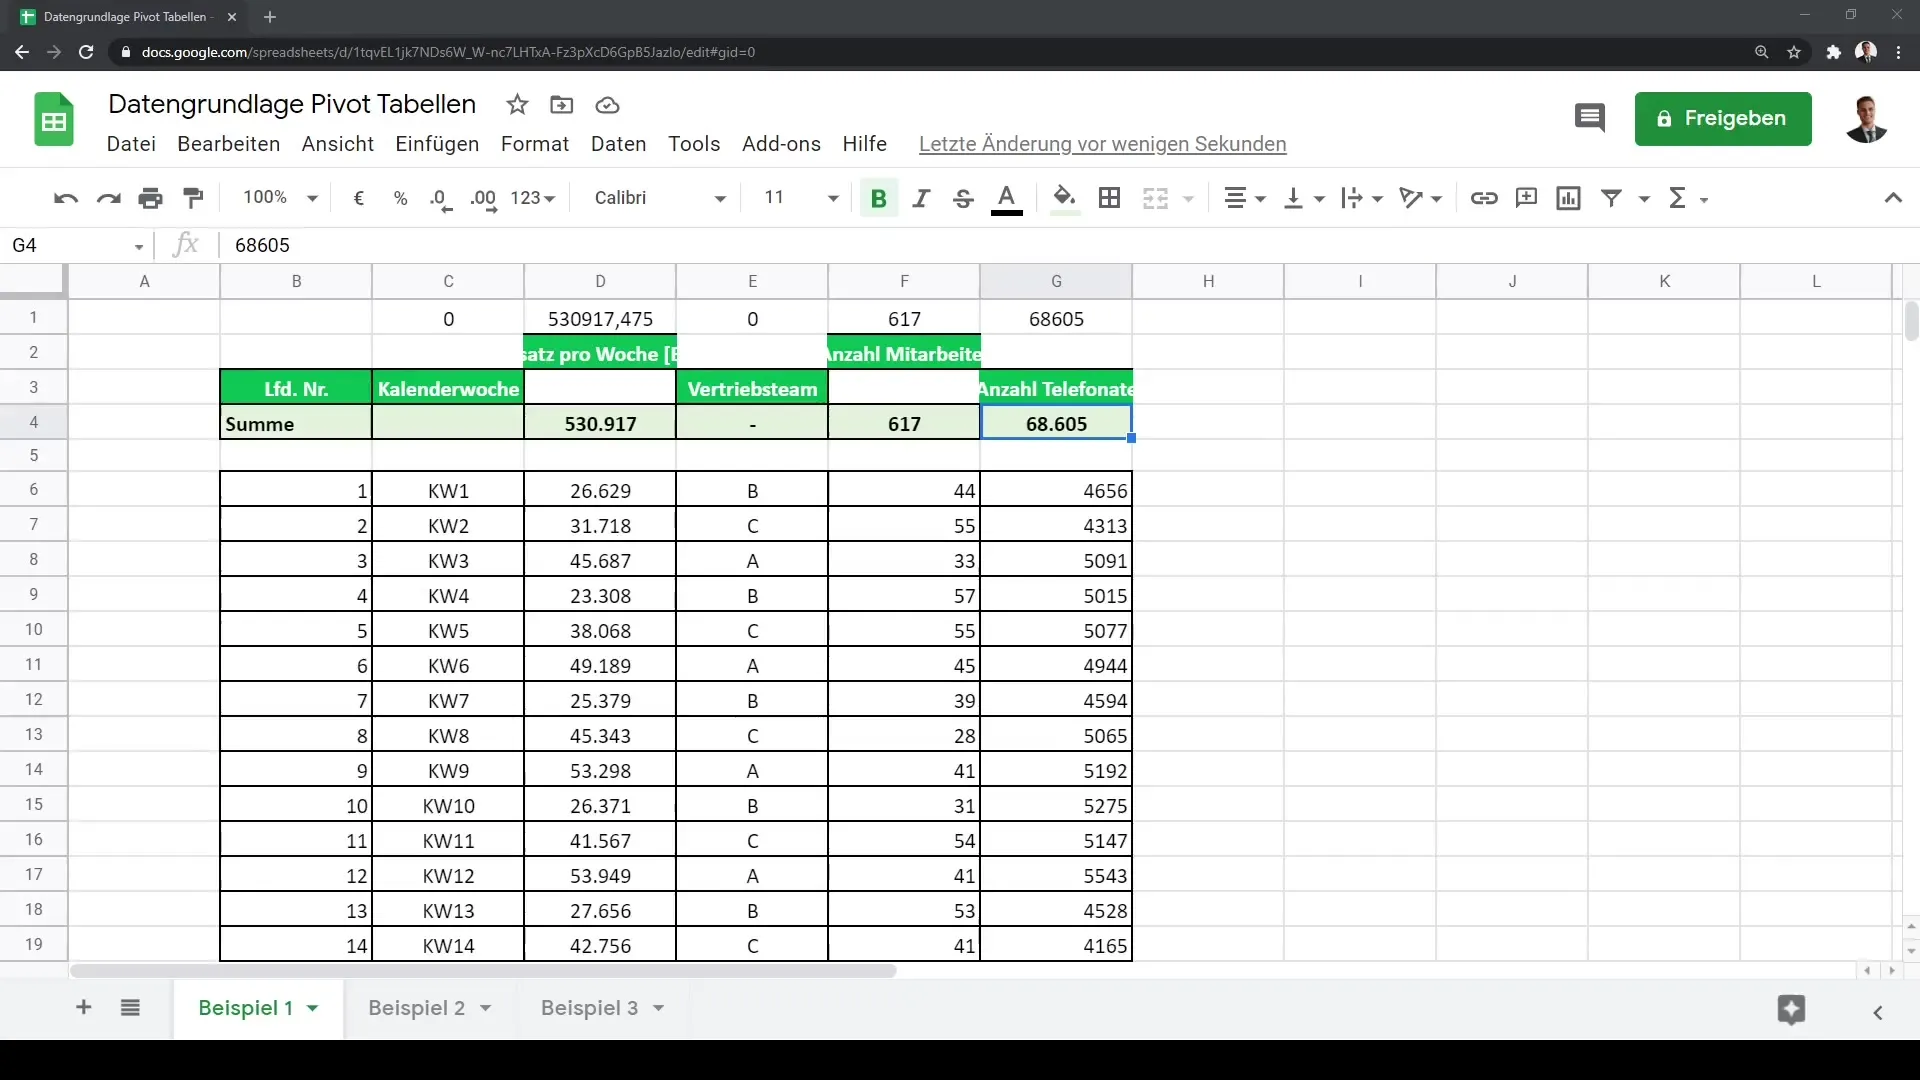Toggle the Euro currency format
The width and height of the screenshot is (1920, 1080).
click(359, 198)
